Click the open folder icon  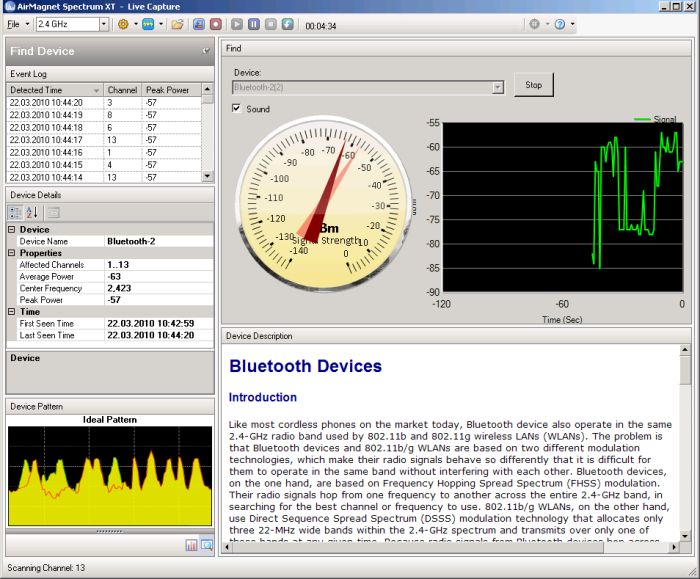[x=178, y=24]
